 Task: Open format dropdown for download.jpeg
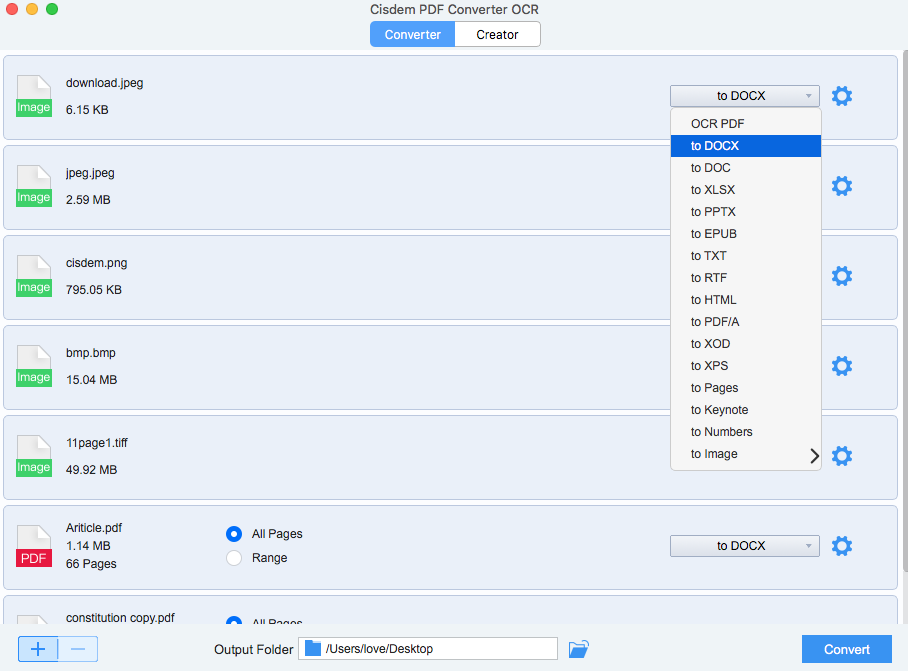(x=745, y=96)
